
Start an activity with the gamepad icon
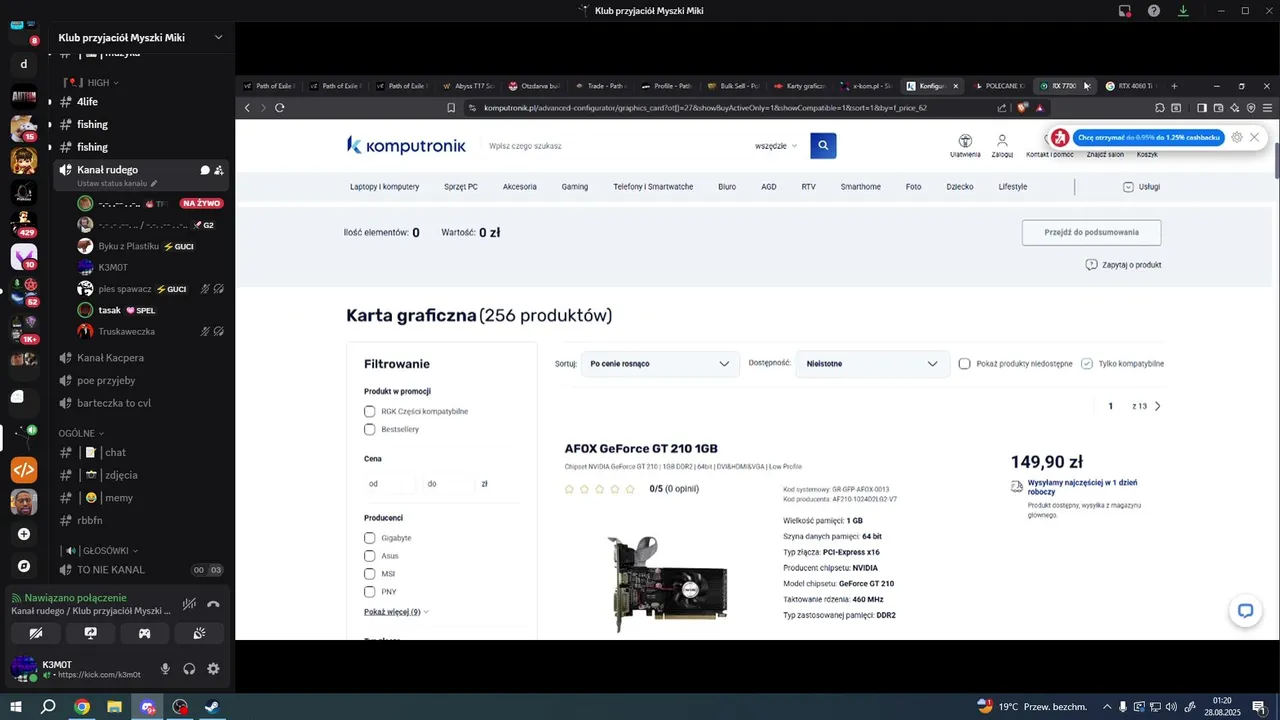click(x=144, y=633)
